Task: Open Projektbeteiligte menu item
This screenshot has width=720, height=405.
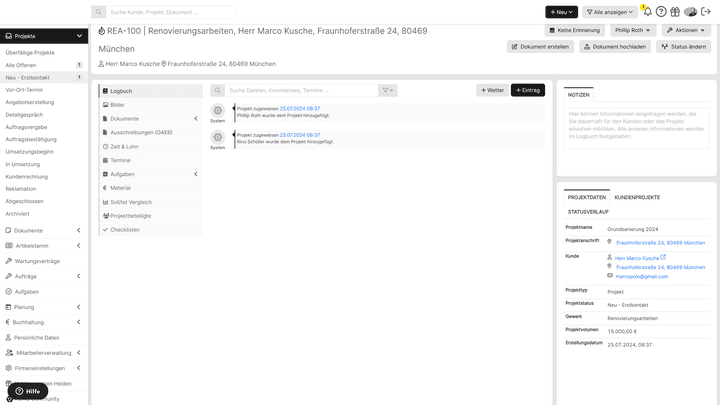Action: 151,216
